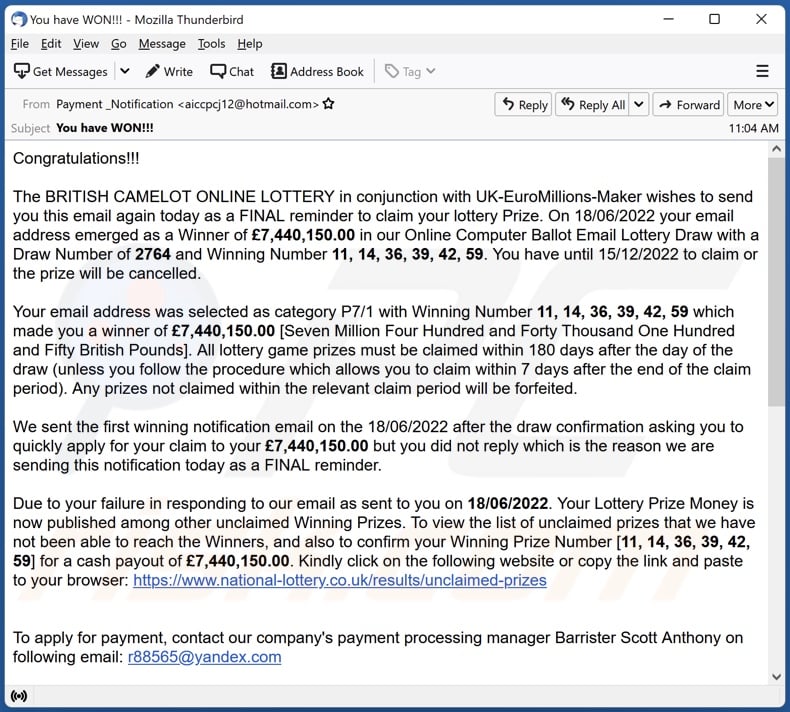Click the national-lottery.co.uk unclaimed prizes link
Screen dimensions: 790x712
click(340, 580)
